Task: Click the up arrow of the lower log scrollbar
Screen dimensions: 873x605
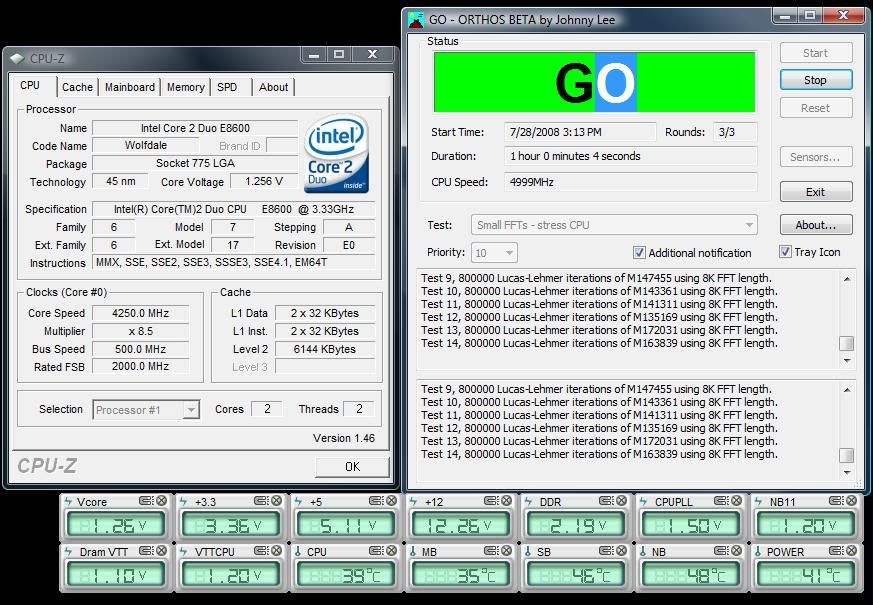Action: coord(847,390)
